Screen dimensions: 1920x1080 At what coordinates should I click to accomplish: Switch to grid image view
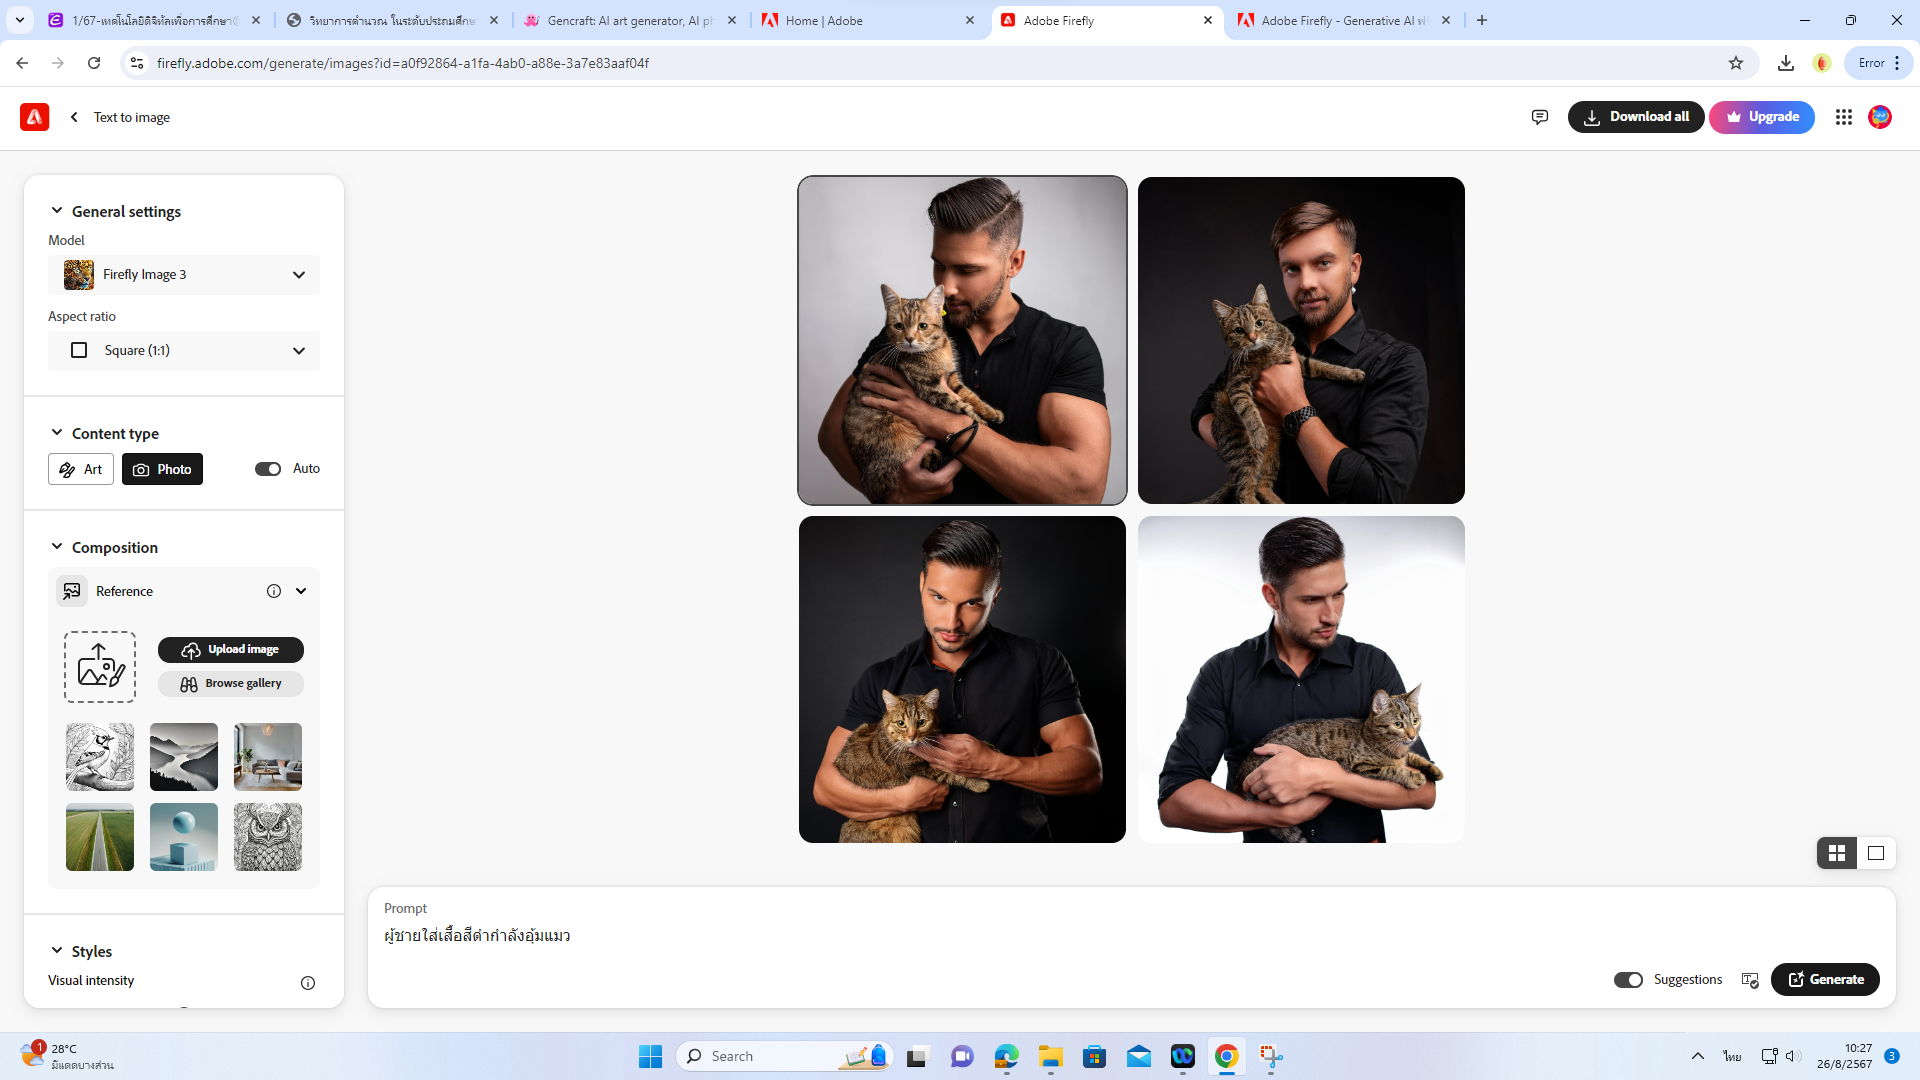pyautogui.click(x=1836, y=853)
